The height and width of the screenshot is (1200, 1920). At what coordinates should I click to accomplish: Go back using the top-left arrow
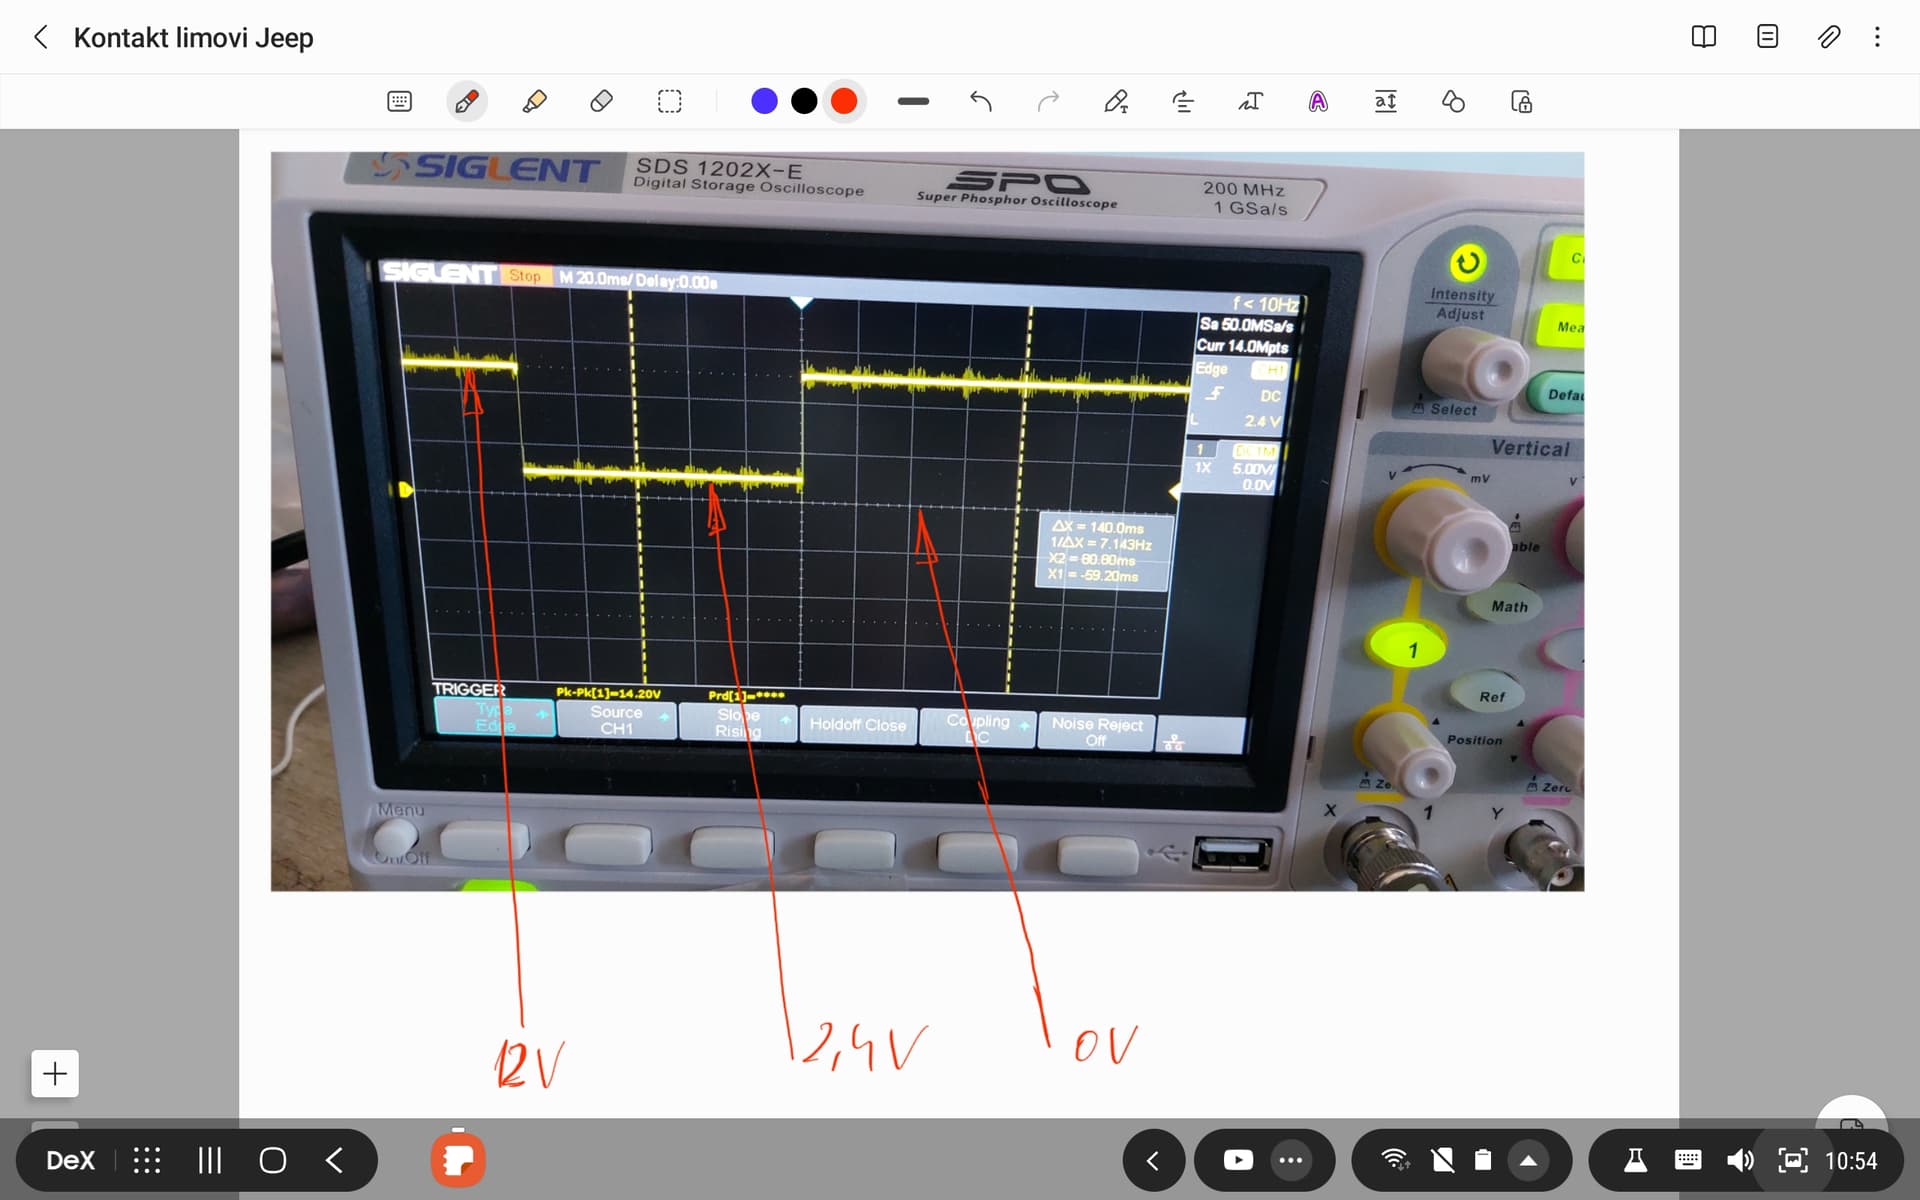pos(40,37)
